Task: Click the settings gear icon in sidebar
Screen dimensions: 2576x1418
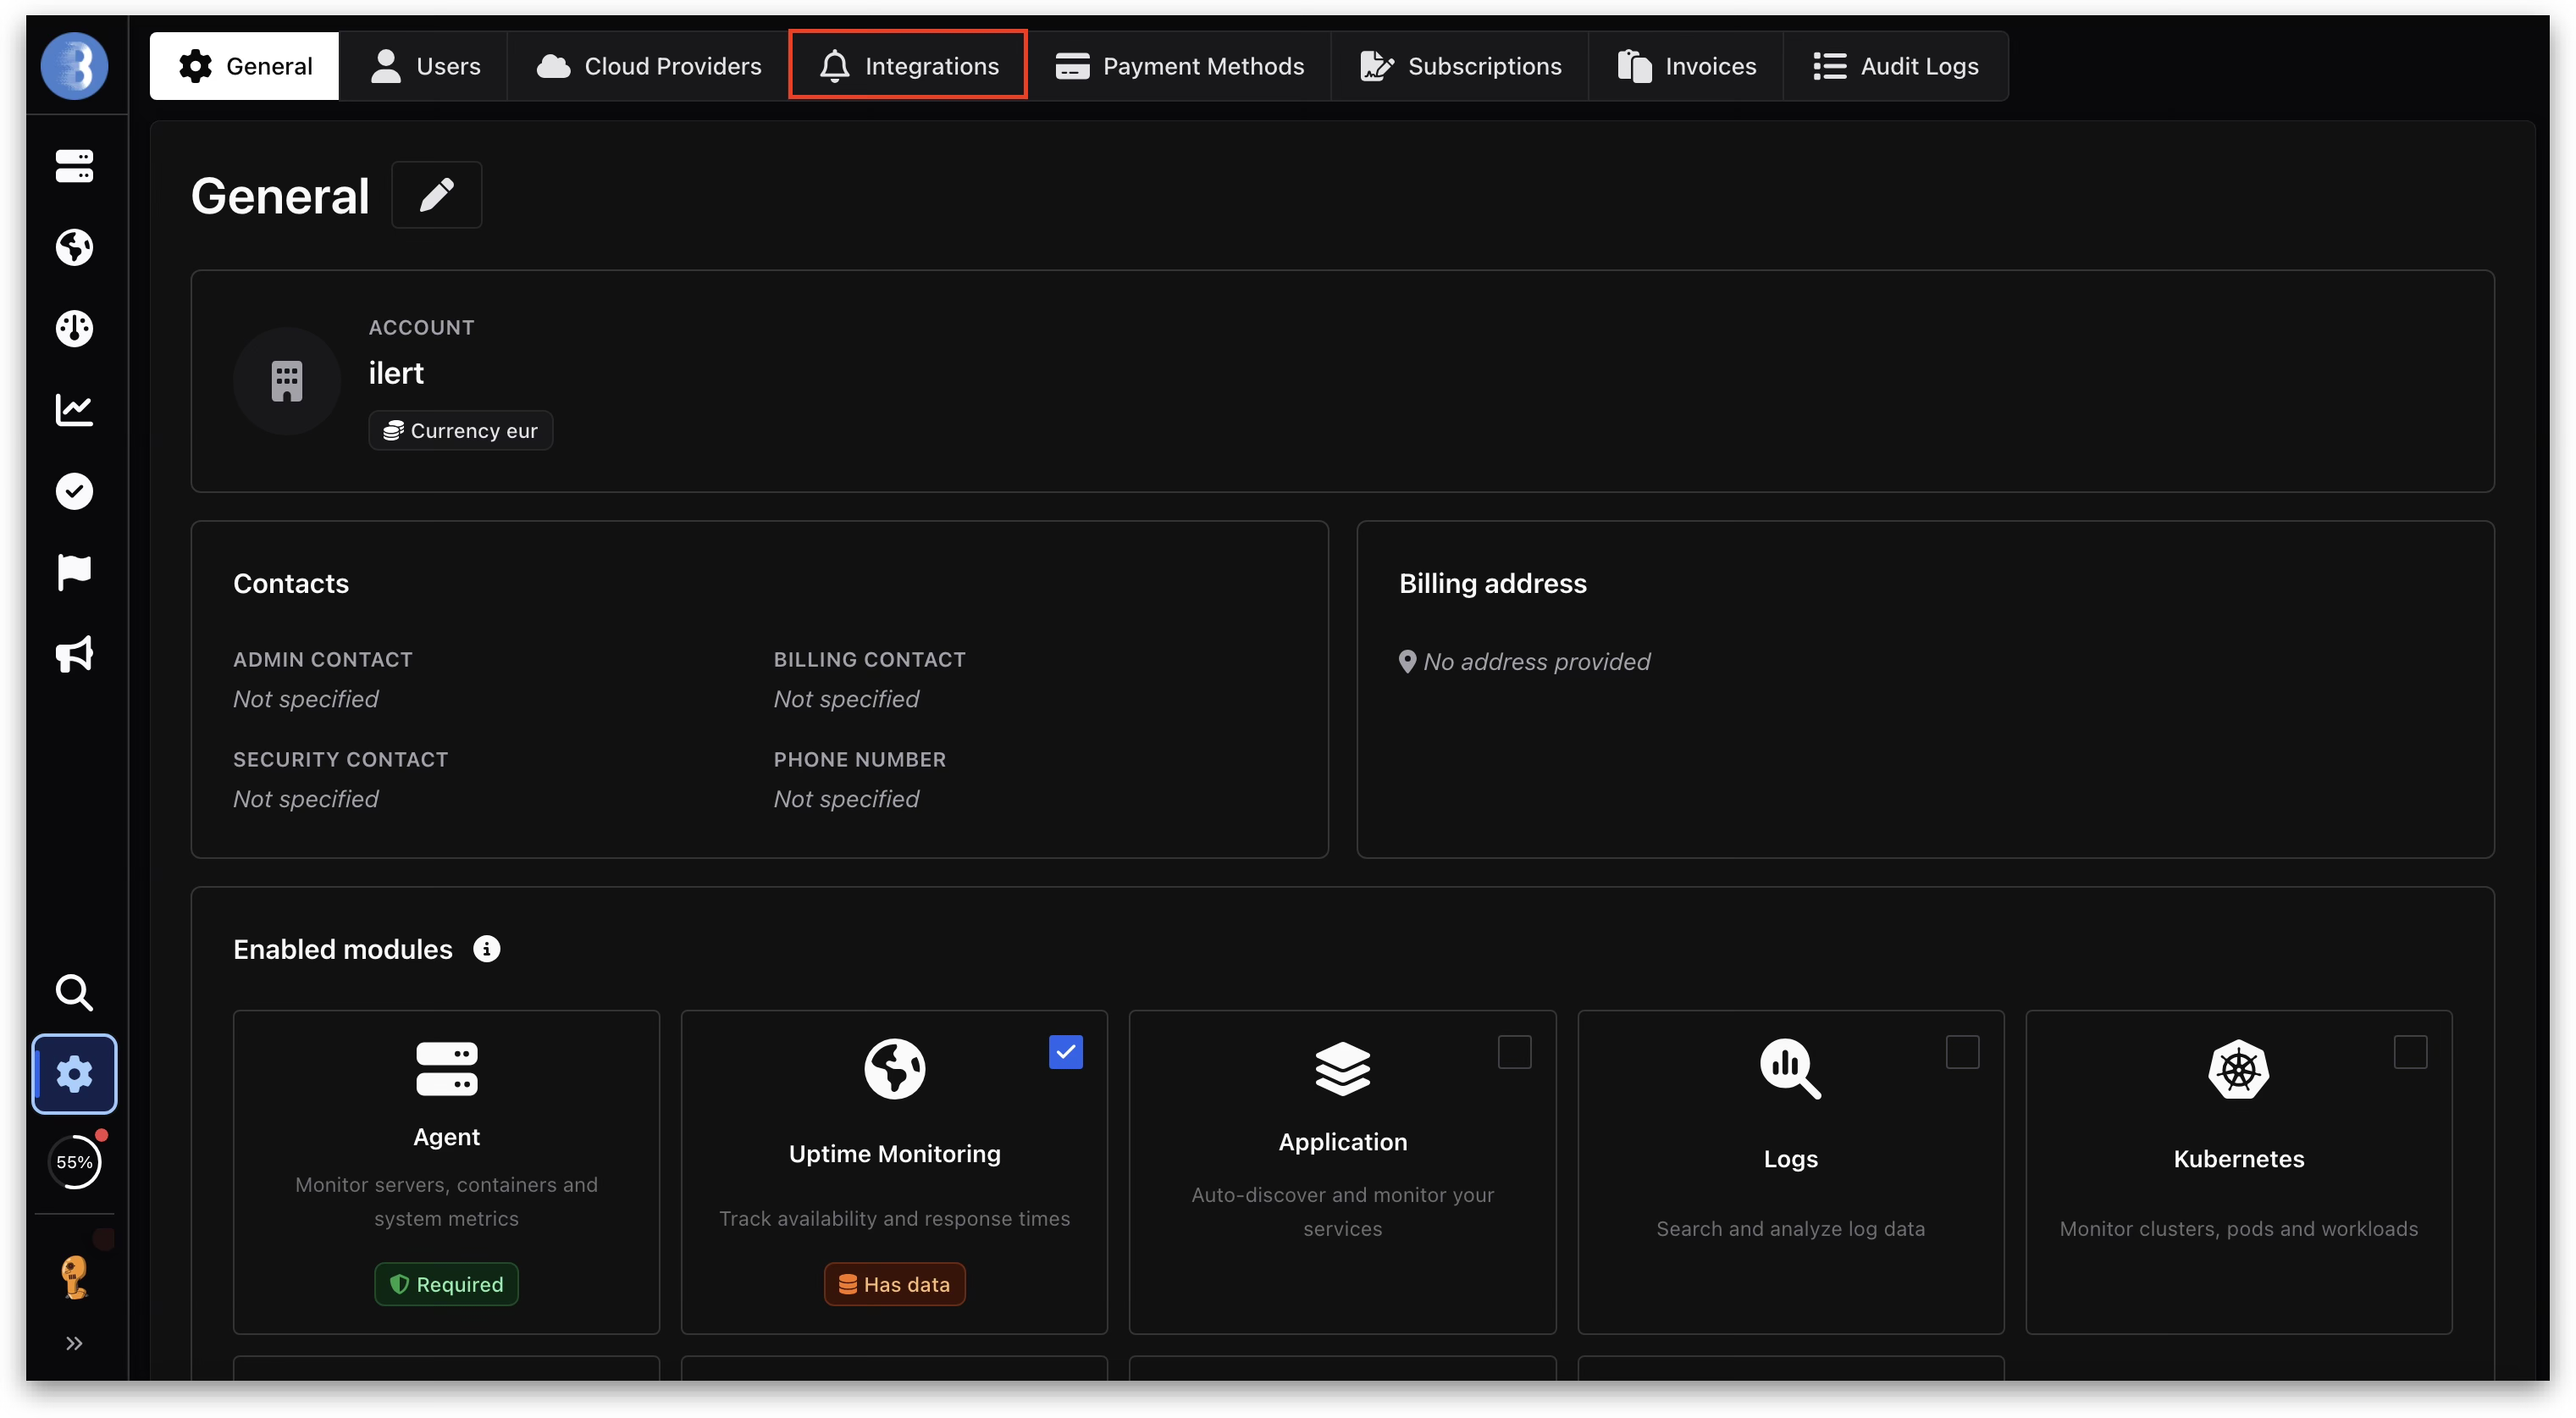Action: point(74,1074)
